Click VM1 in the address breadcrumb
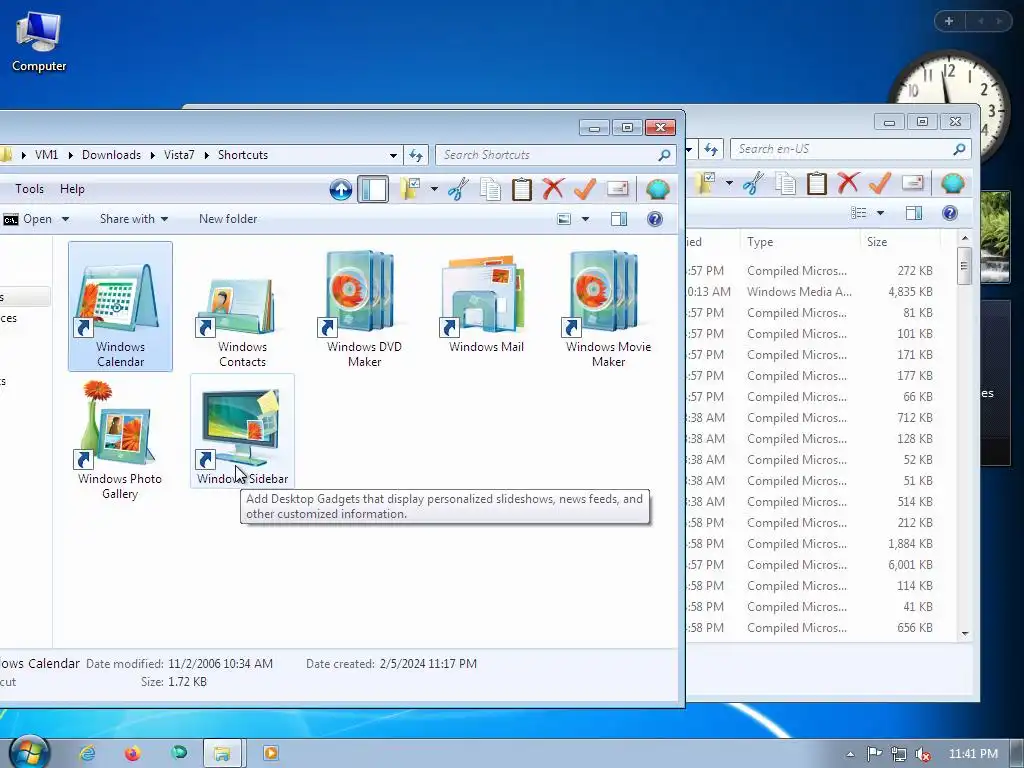This screenshot has width=1024, height=768. (46, 155)
